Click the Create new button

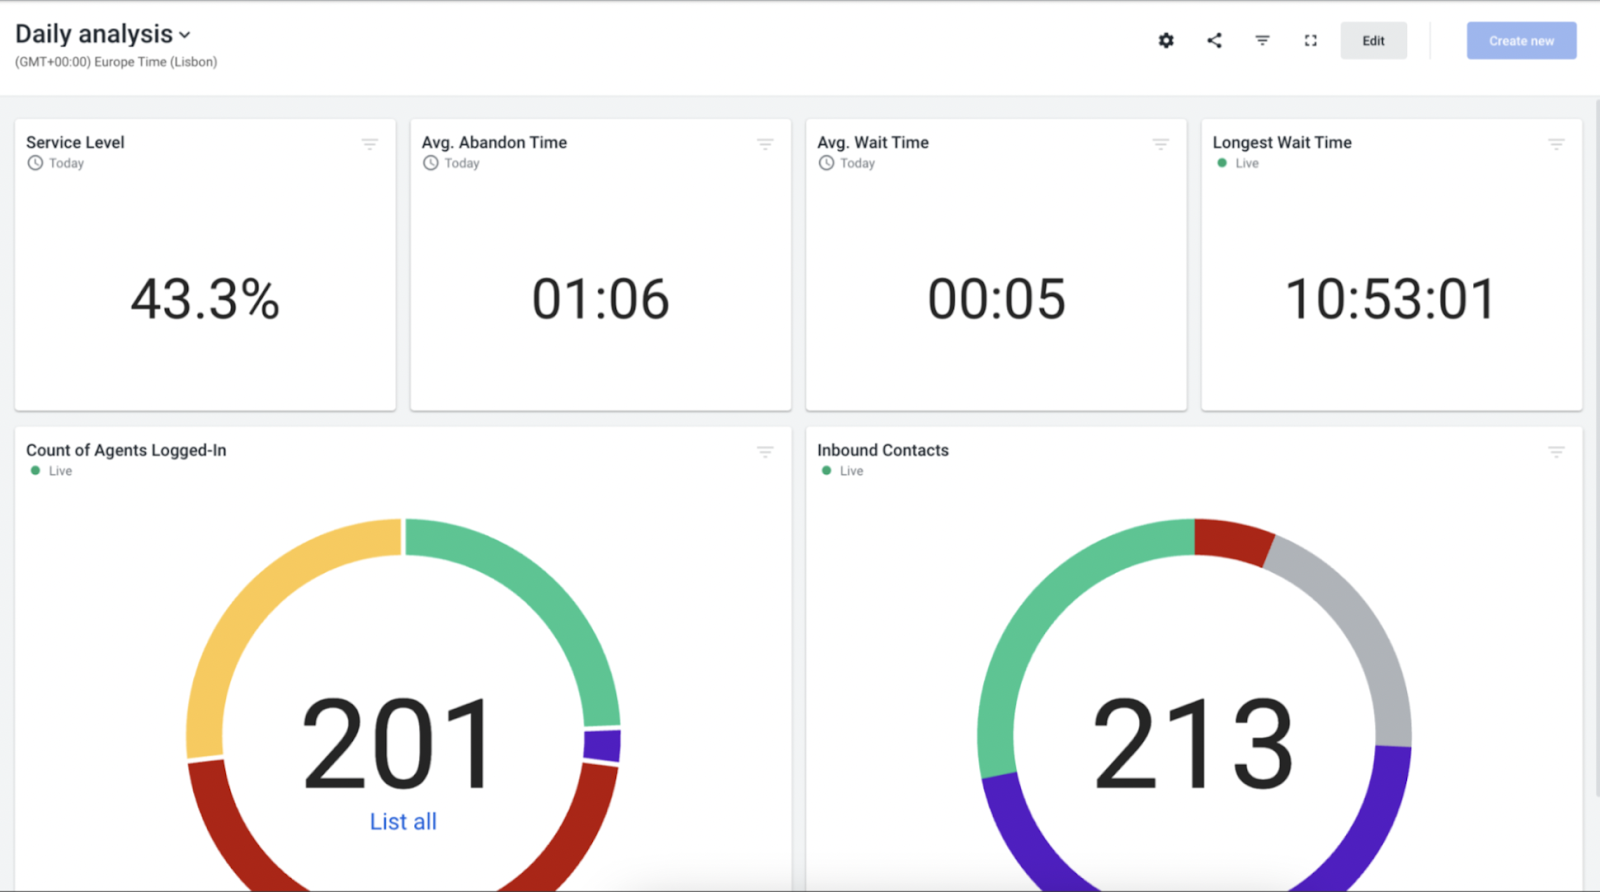pos(1521,41)
